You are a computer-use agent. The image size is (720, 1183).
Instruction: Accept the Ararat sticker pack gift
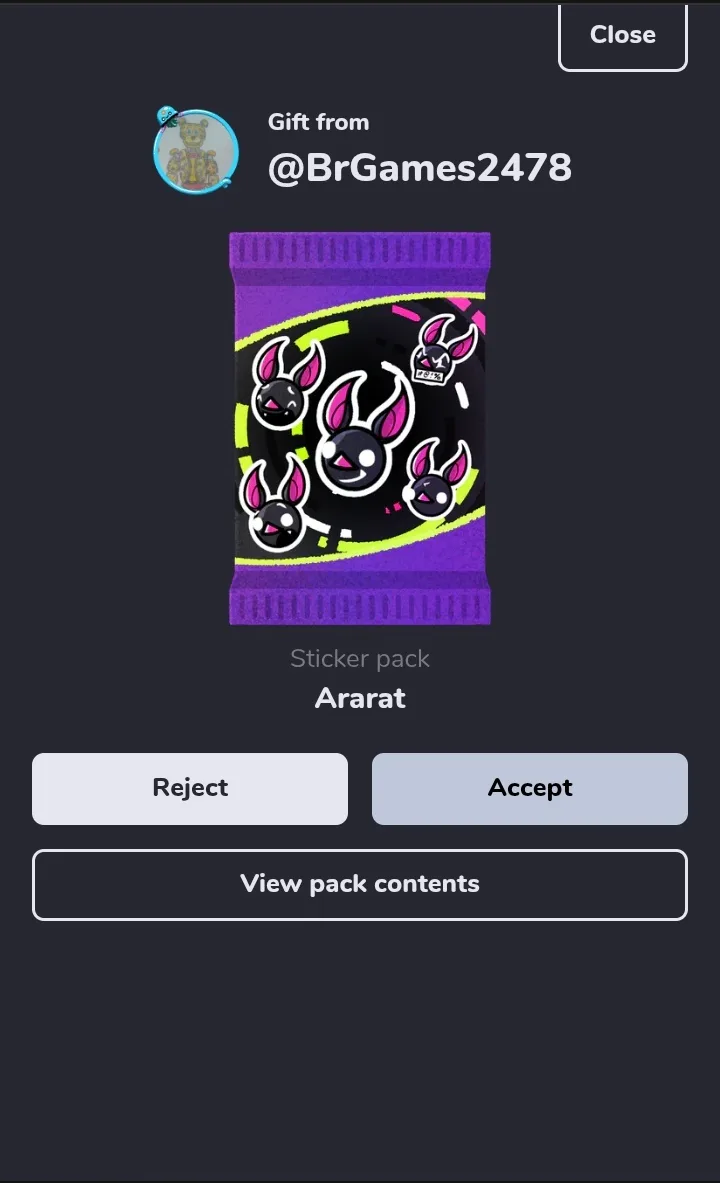pos(530,788)
